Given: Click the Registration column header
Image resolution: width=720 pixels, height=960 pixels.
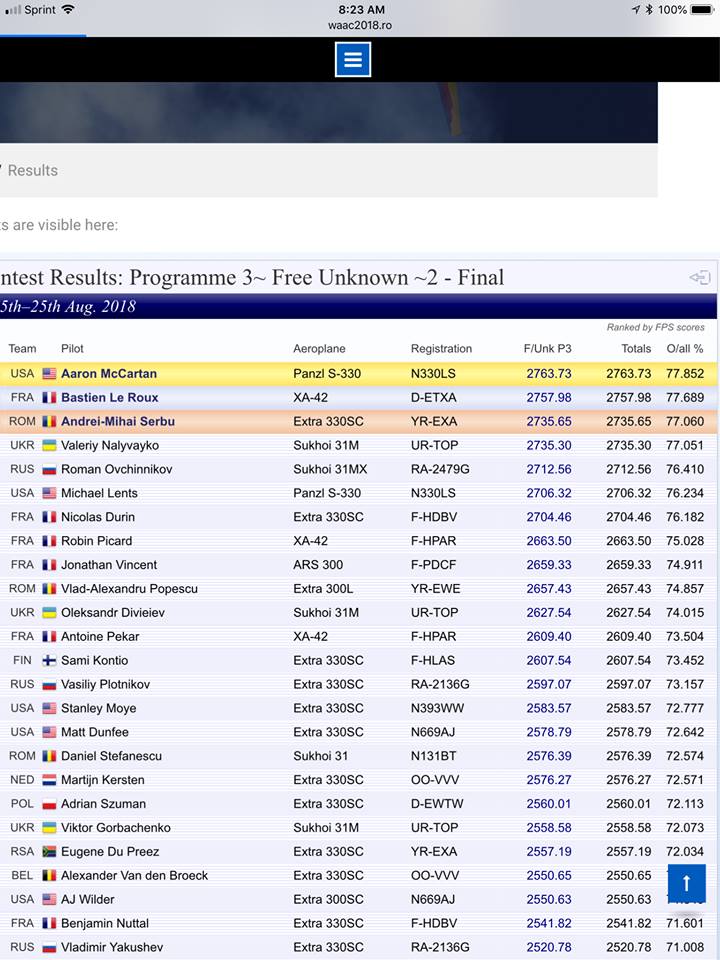Looking at the screenshot, I should pos(441,348).
